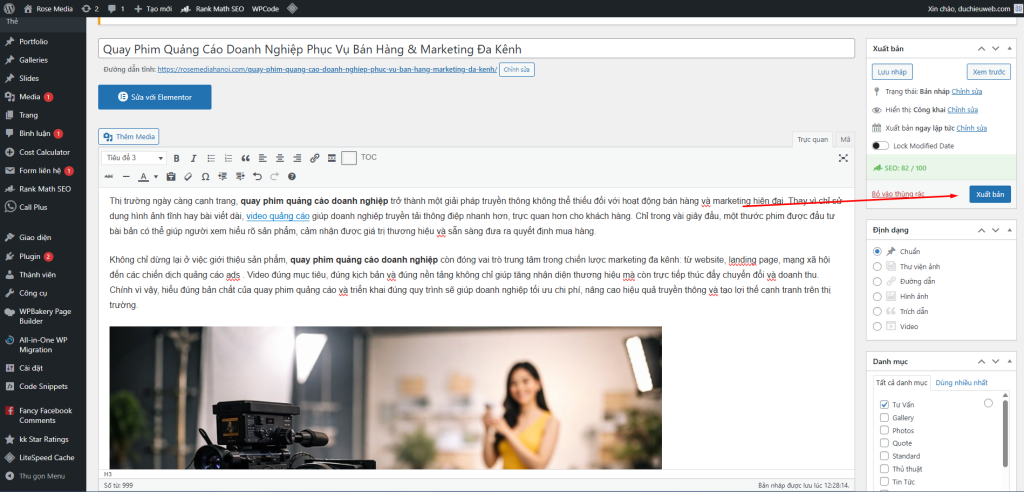The image size is (1024, 492).
Task: Open updates indicator in admin bar
Action: click(88, 9)
